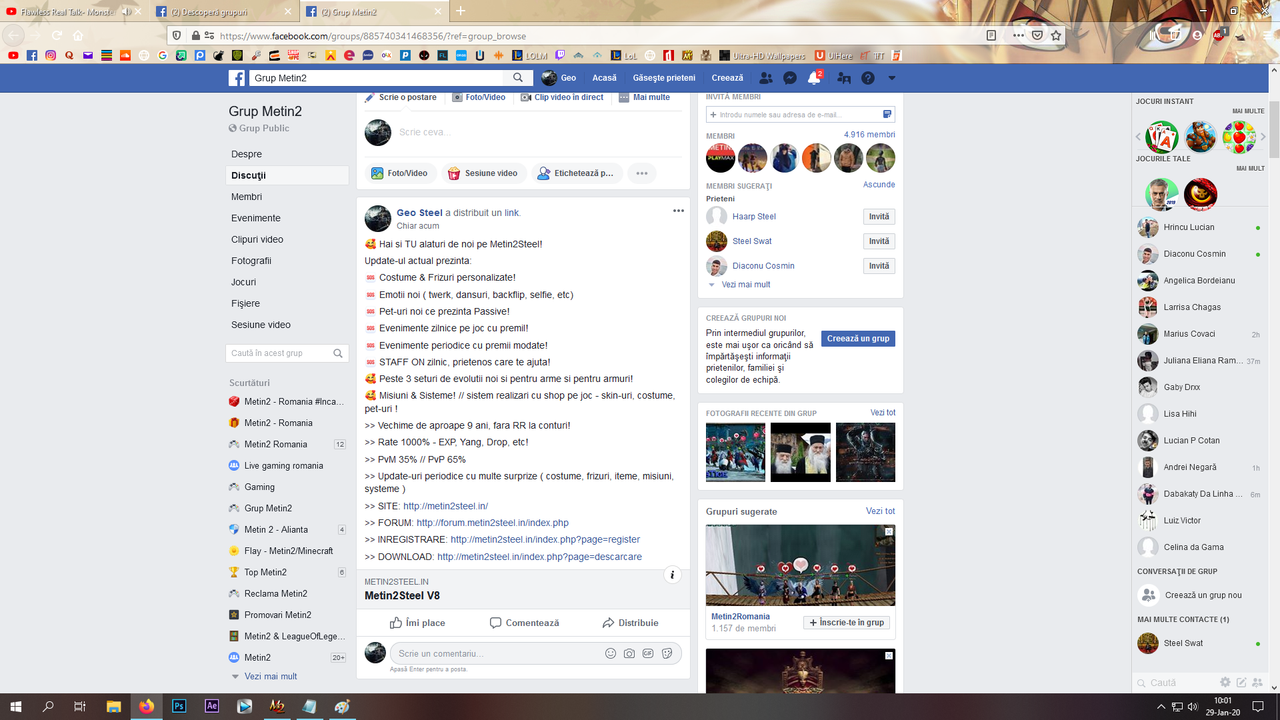Open the emoji picker in the comment box
Viewport: 1280px width, 720px height.
610,653
